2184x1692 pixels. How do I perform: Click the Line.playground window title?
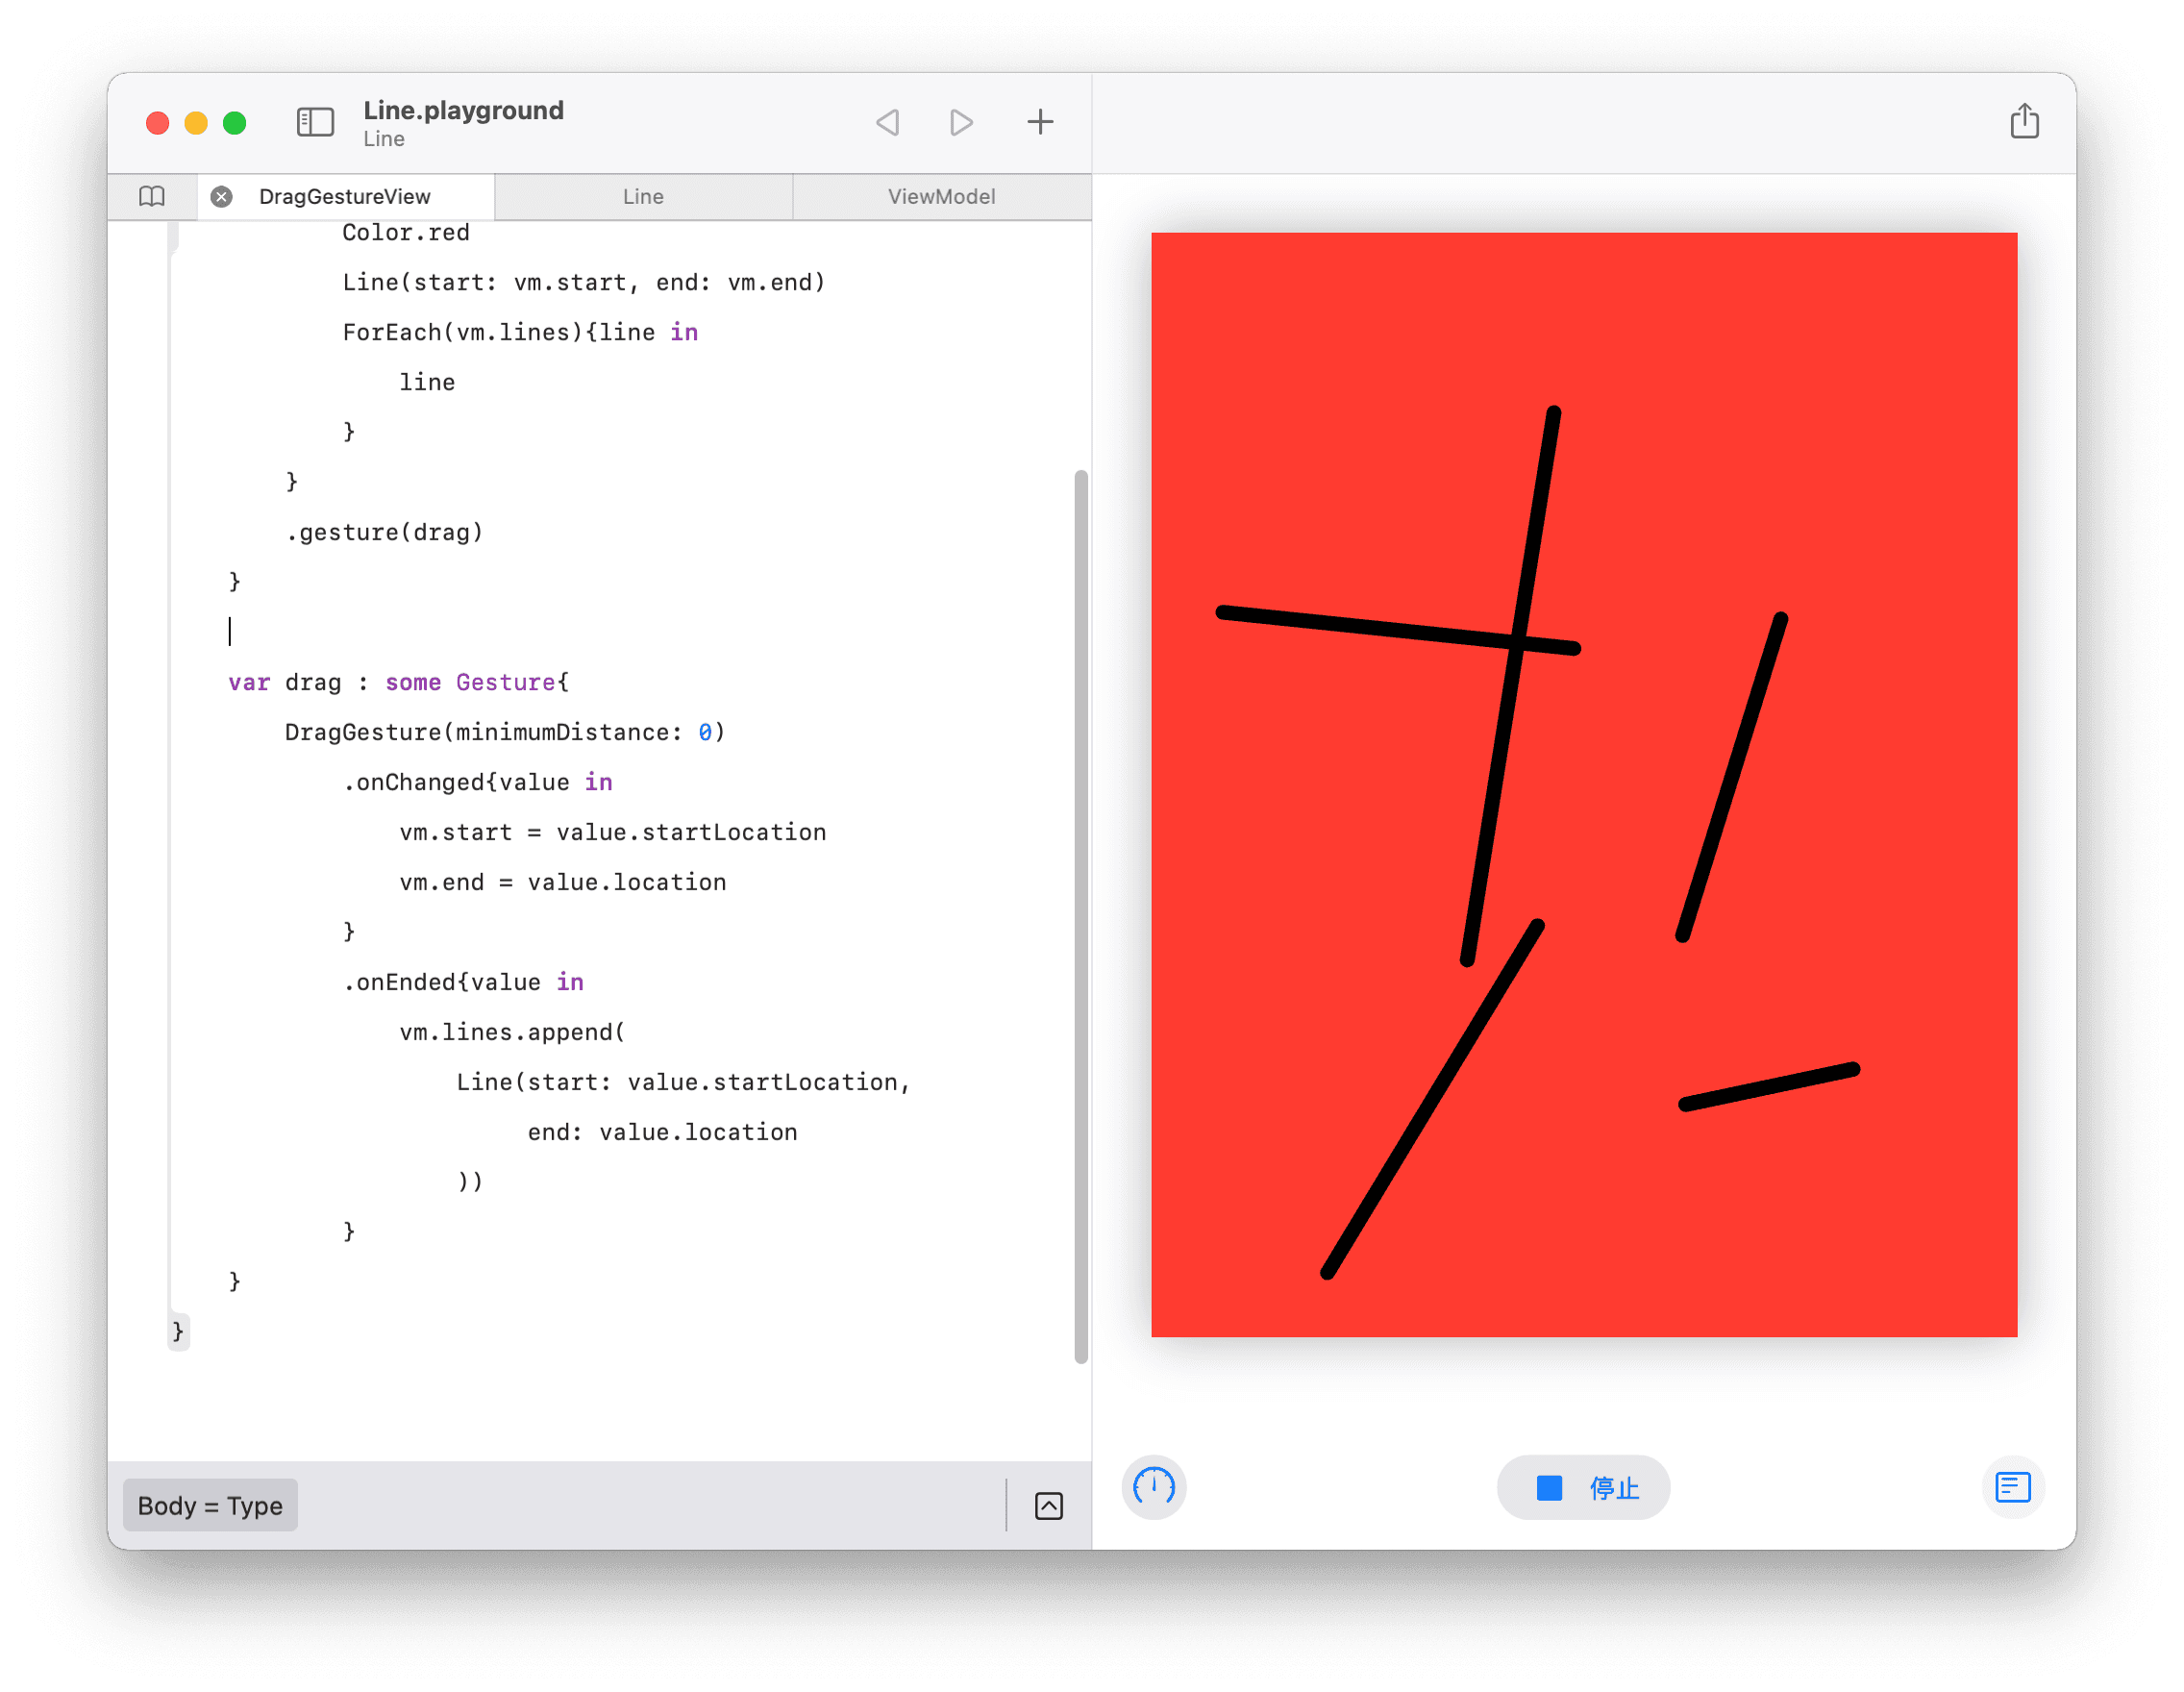click(463, 111)
